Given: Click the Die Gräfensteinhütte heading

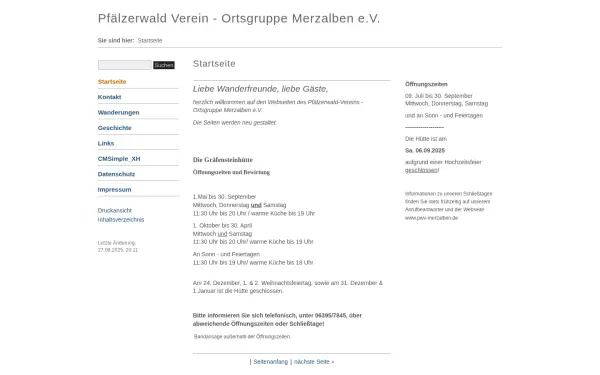Looking at the screenshot, I should [x=223, y=160].
